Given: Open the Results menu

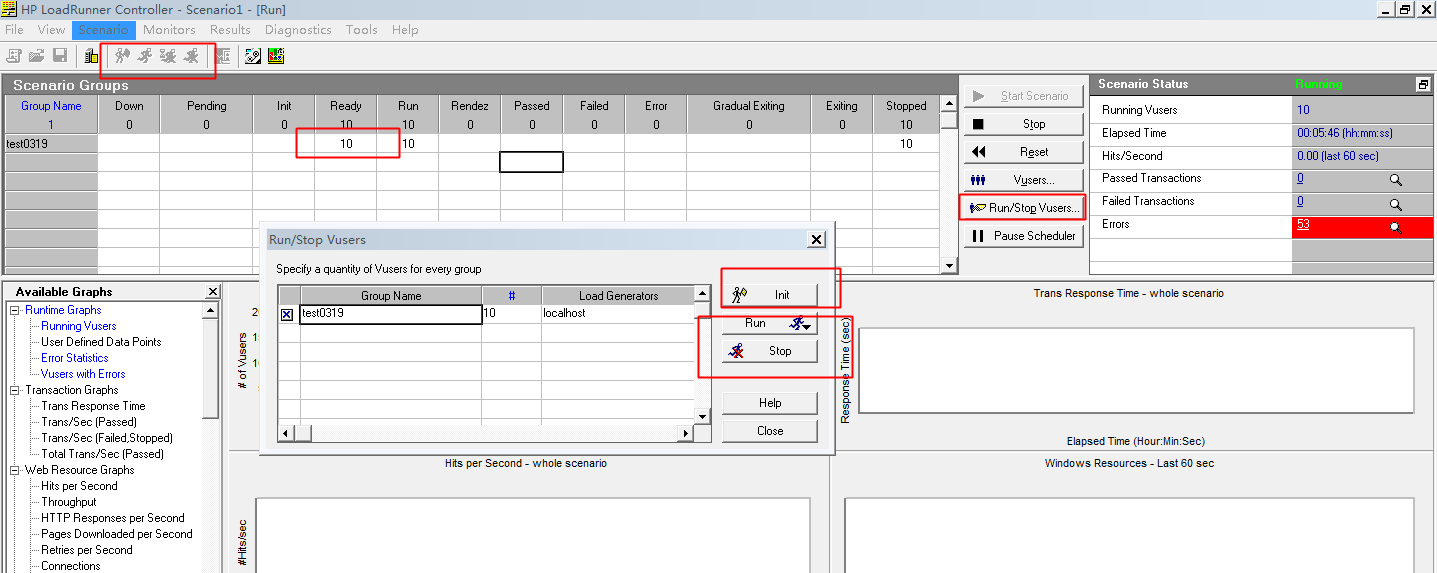Looking at the screenshot, I should (x=230, y=30).
